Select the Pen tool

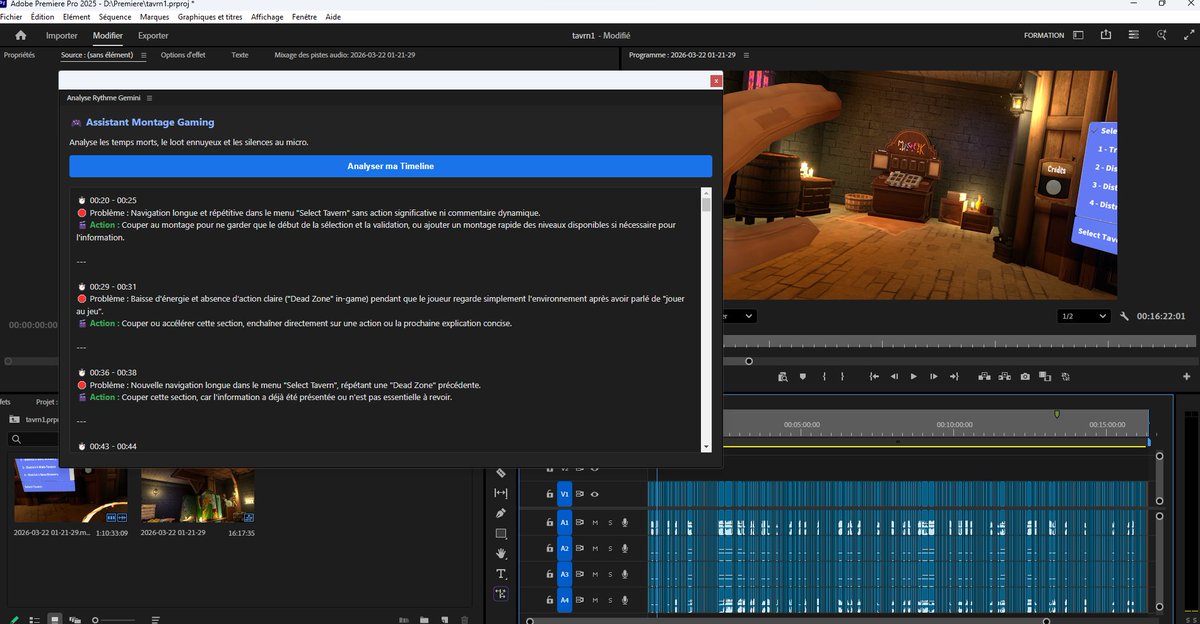point(501,513)
